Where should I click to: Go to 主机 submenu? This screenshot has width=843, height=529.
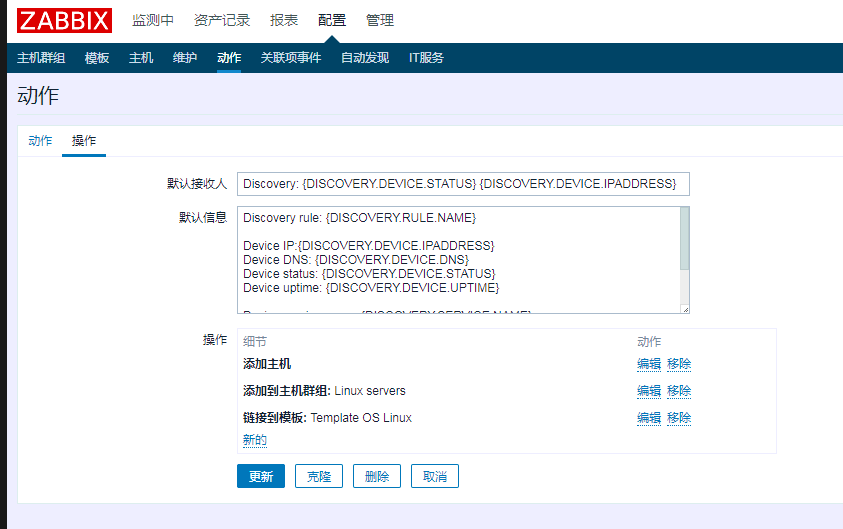[x=141, y=58]
